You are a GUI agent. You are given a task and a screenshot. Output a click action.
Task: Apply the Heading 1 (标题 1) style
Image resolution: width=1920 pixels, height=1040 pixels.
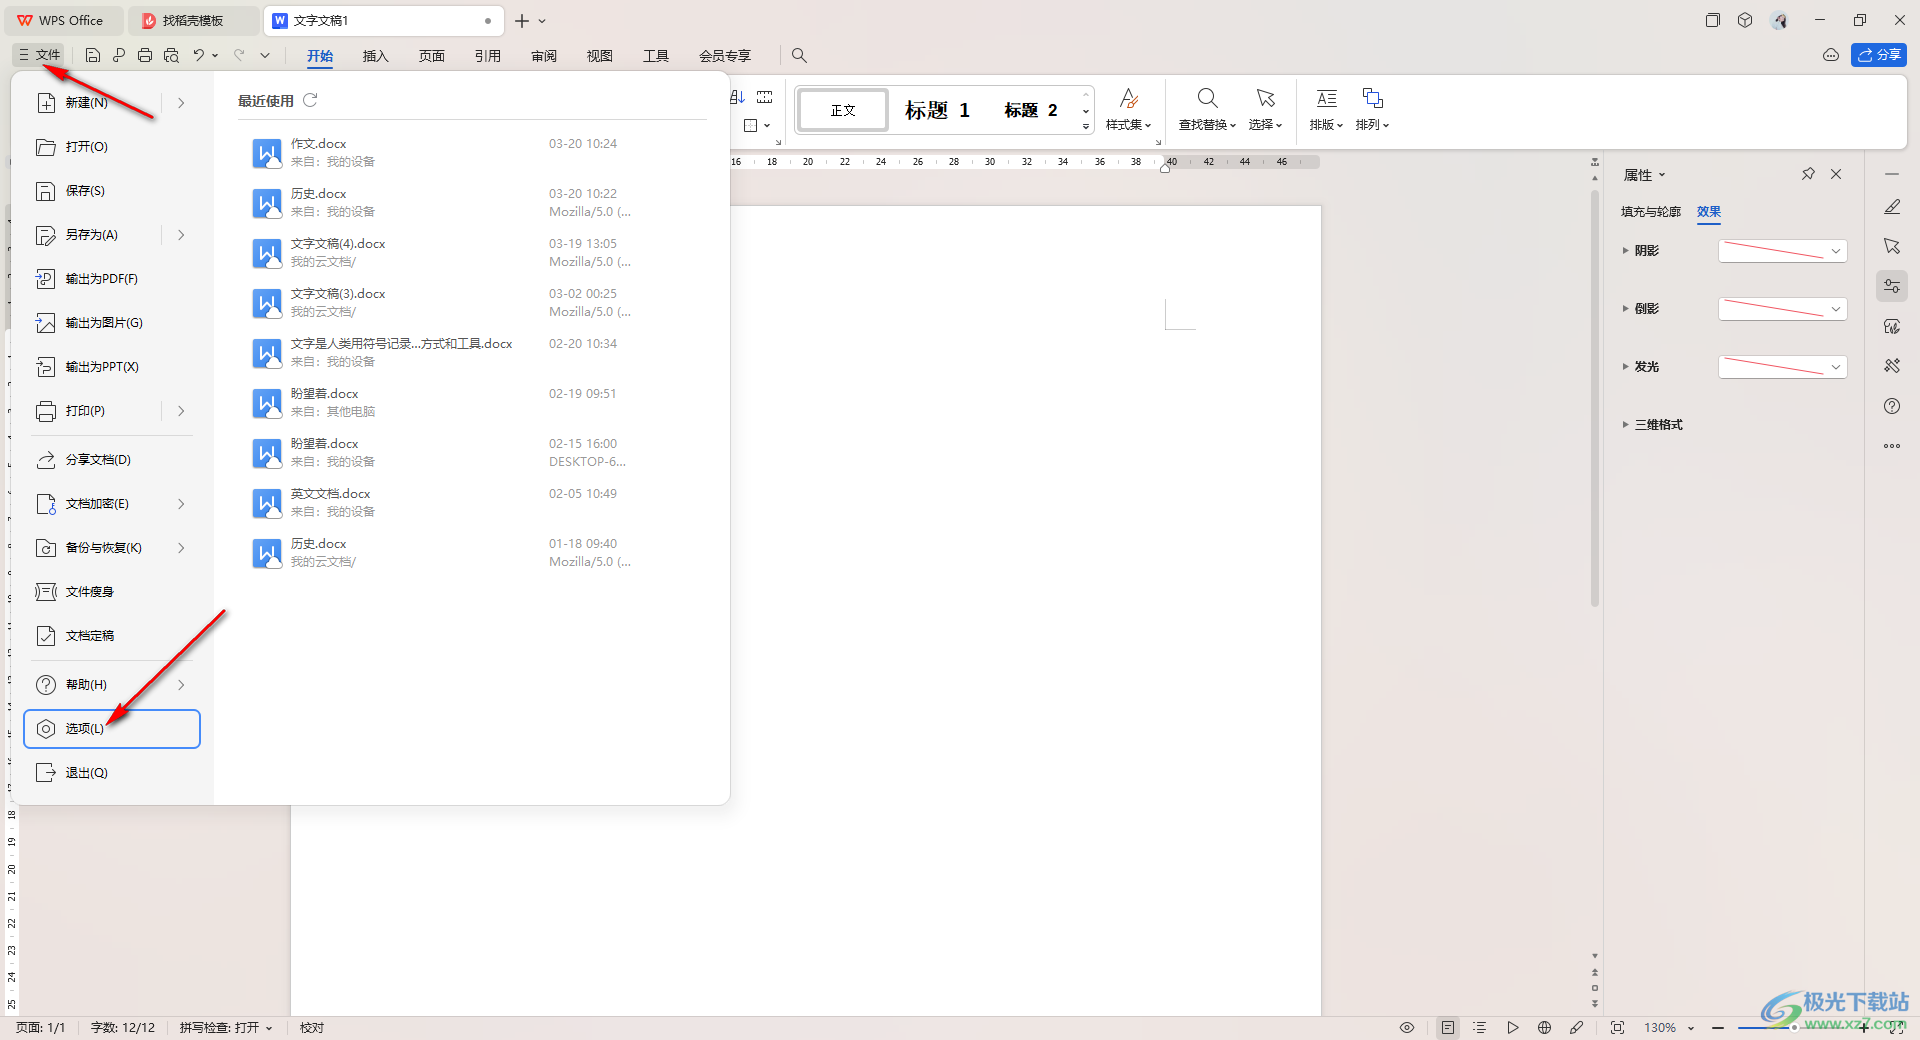click(x=937, y=110)
